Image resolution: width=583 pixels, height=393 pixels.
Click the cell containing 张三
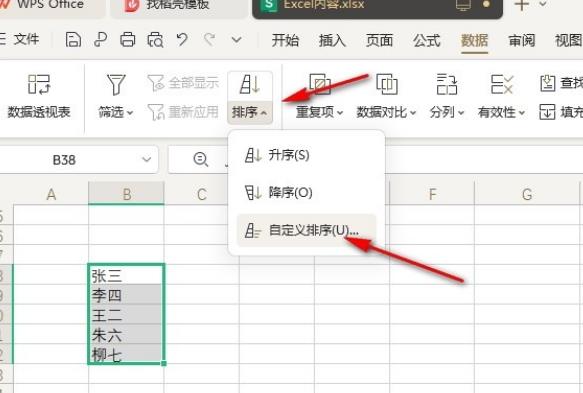tap(126, 275)
